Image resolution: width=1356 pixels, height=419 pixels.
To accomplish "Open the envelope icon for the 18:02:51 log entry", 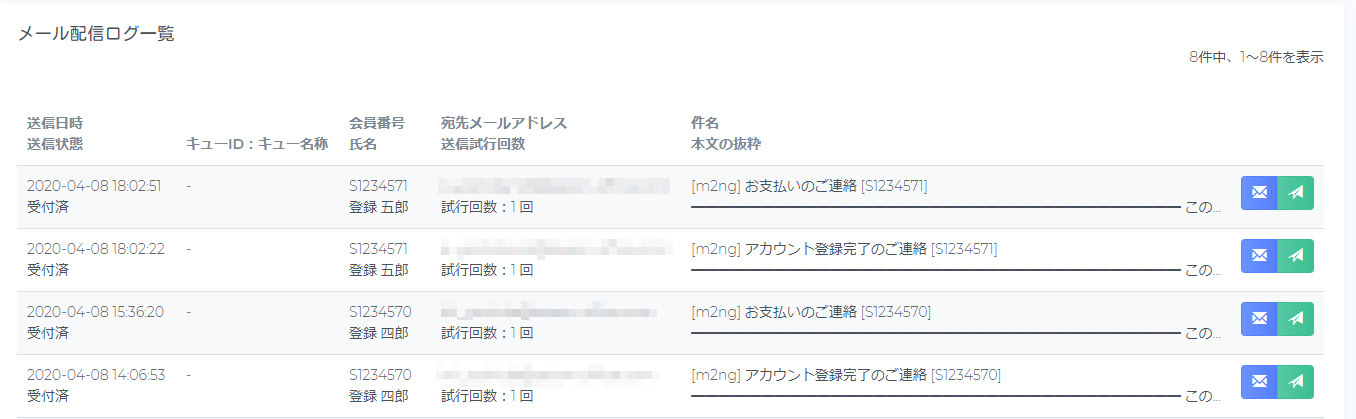I will tap(1259, 193).
